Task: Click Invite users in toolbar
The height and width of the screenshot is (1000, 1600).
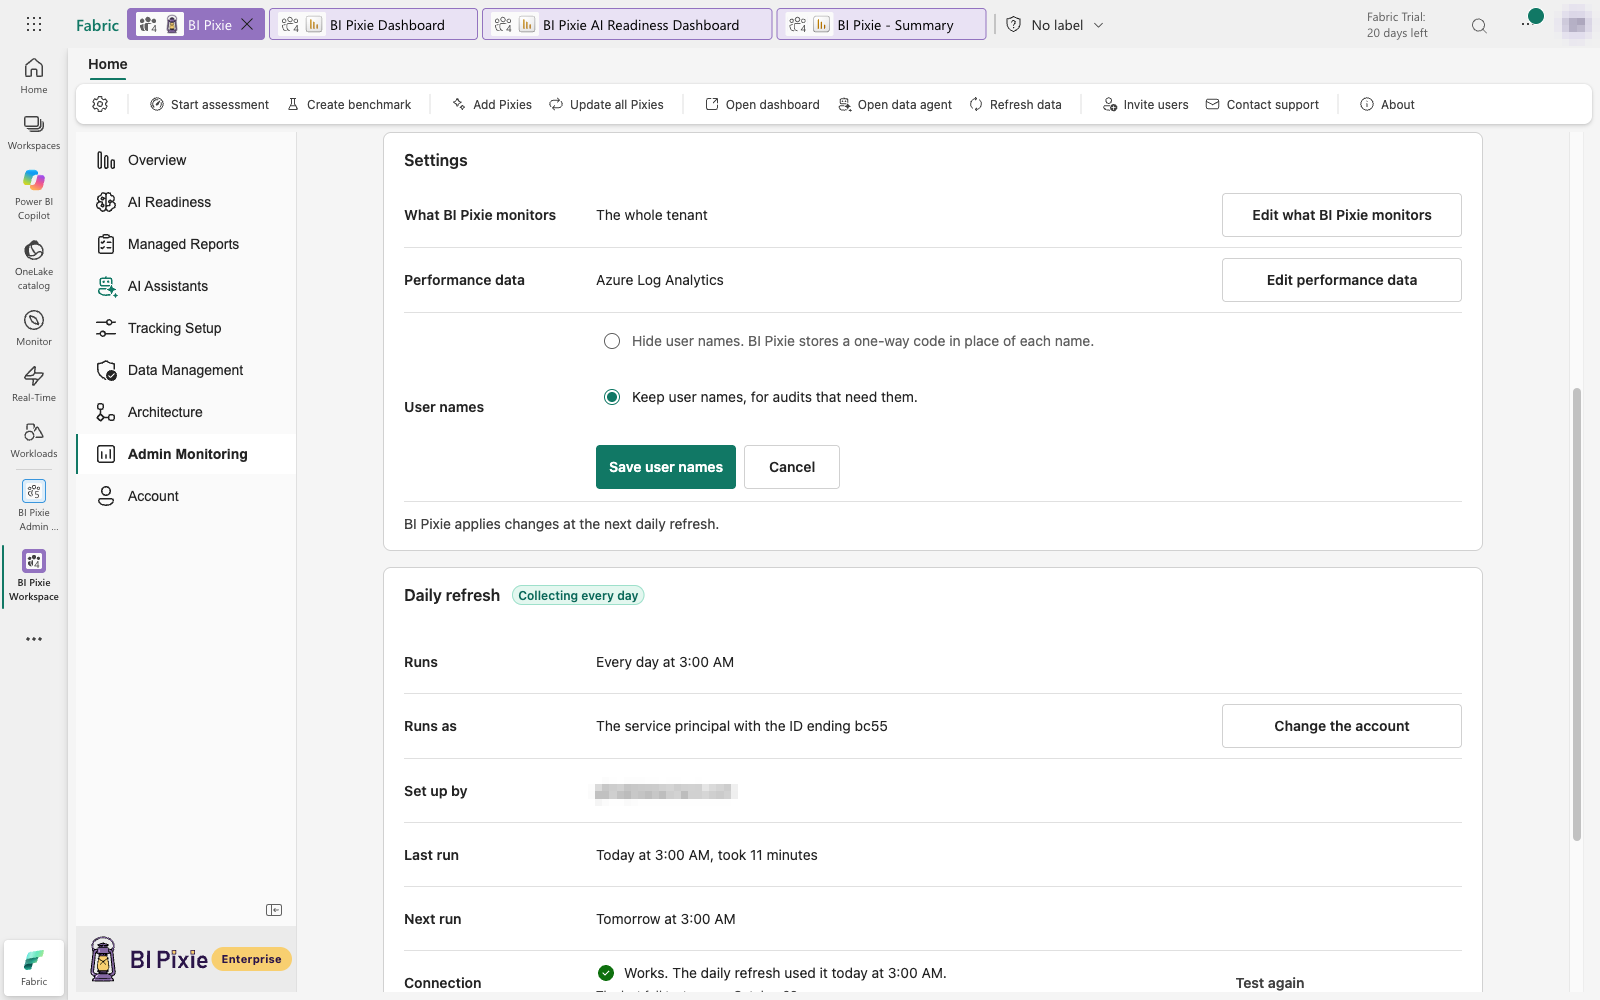Action: click(1145, 104)
